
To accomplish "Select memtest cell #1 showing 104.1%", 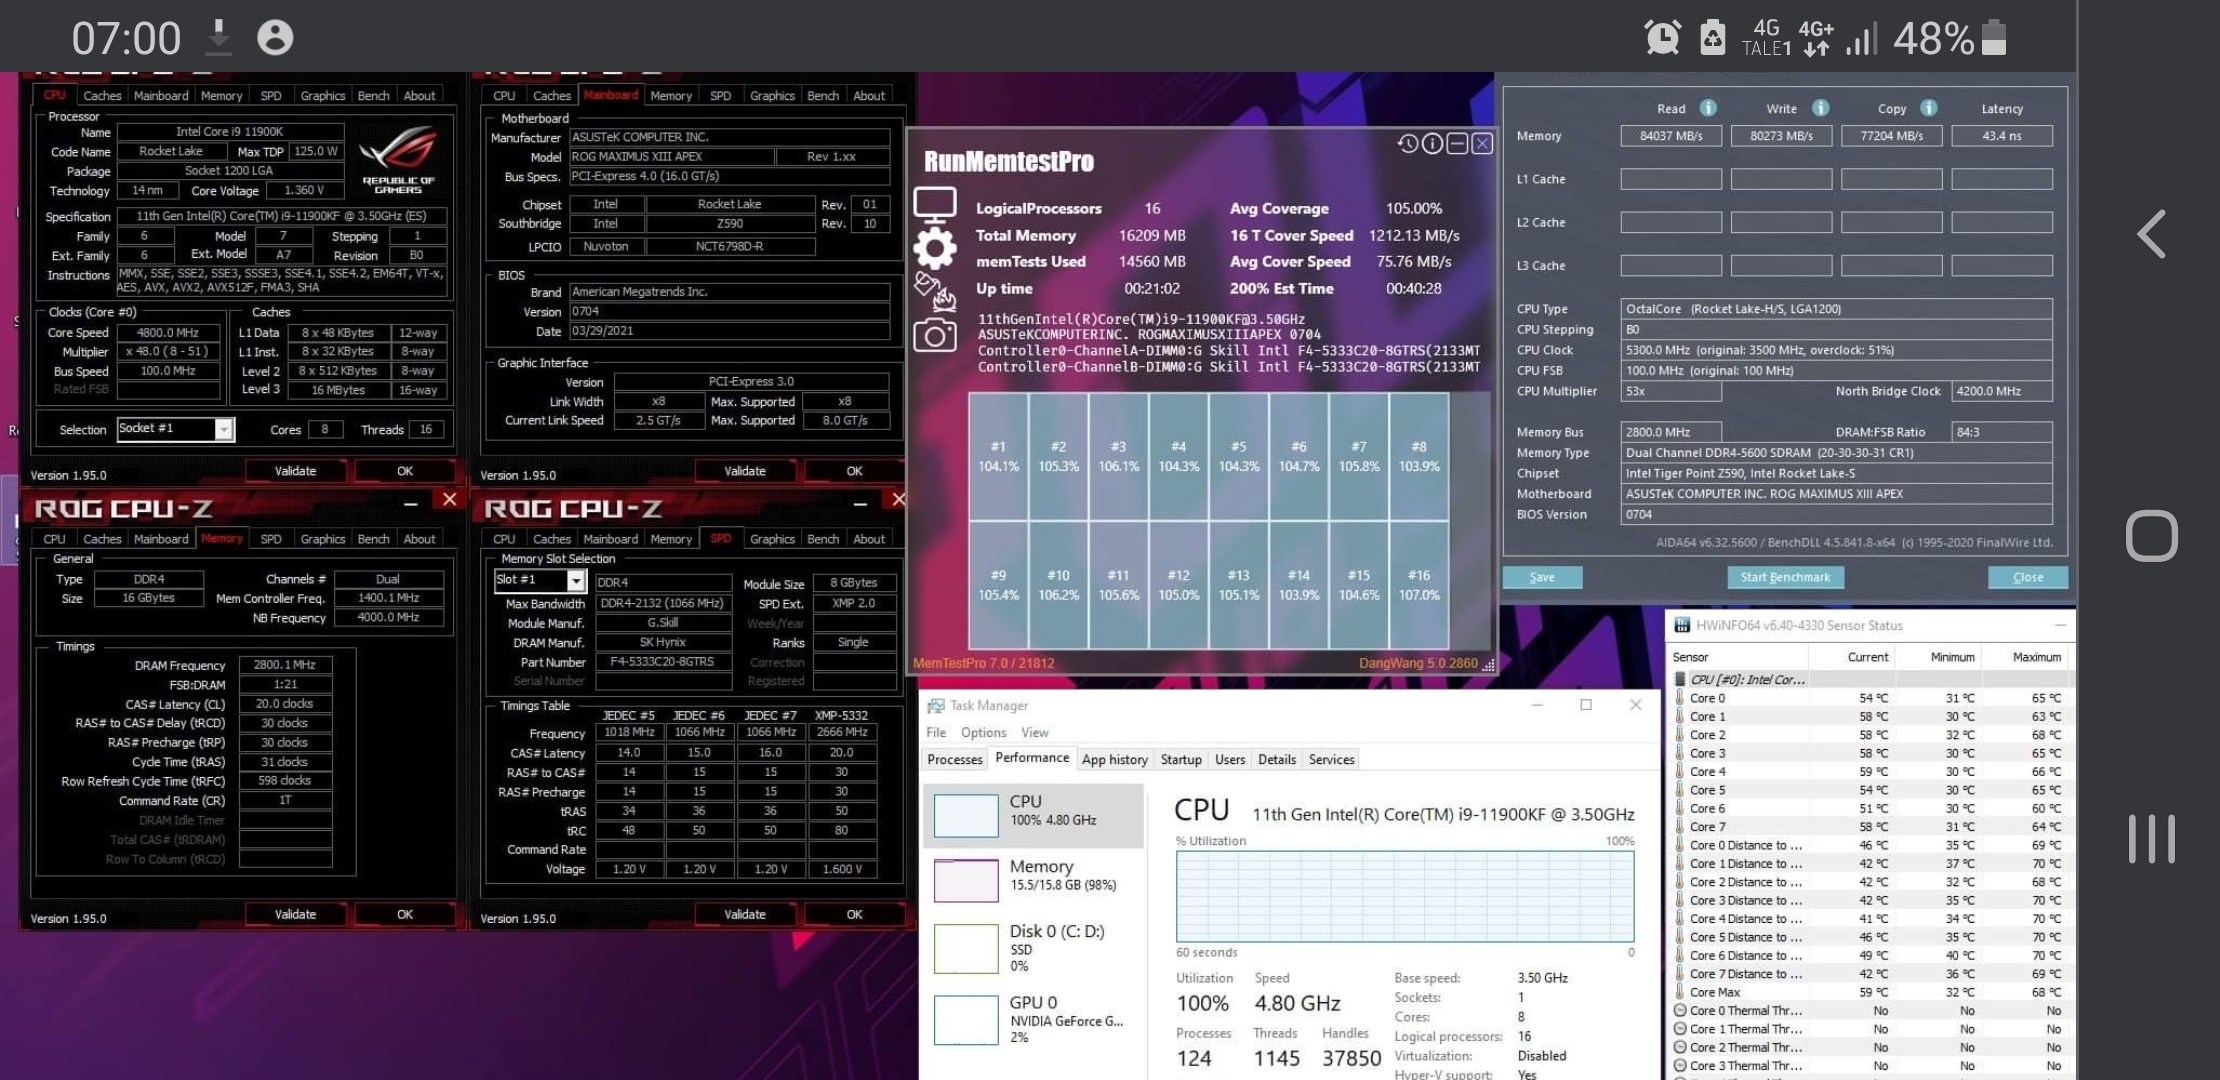I will pyautogui.click(x=998, y=456).
